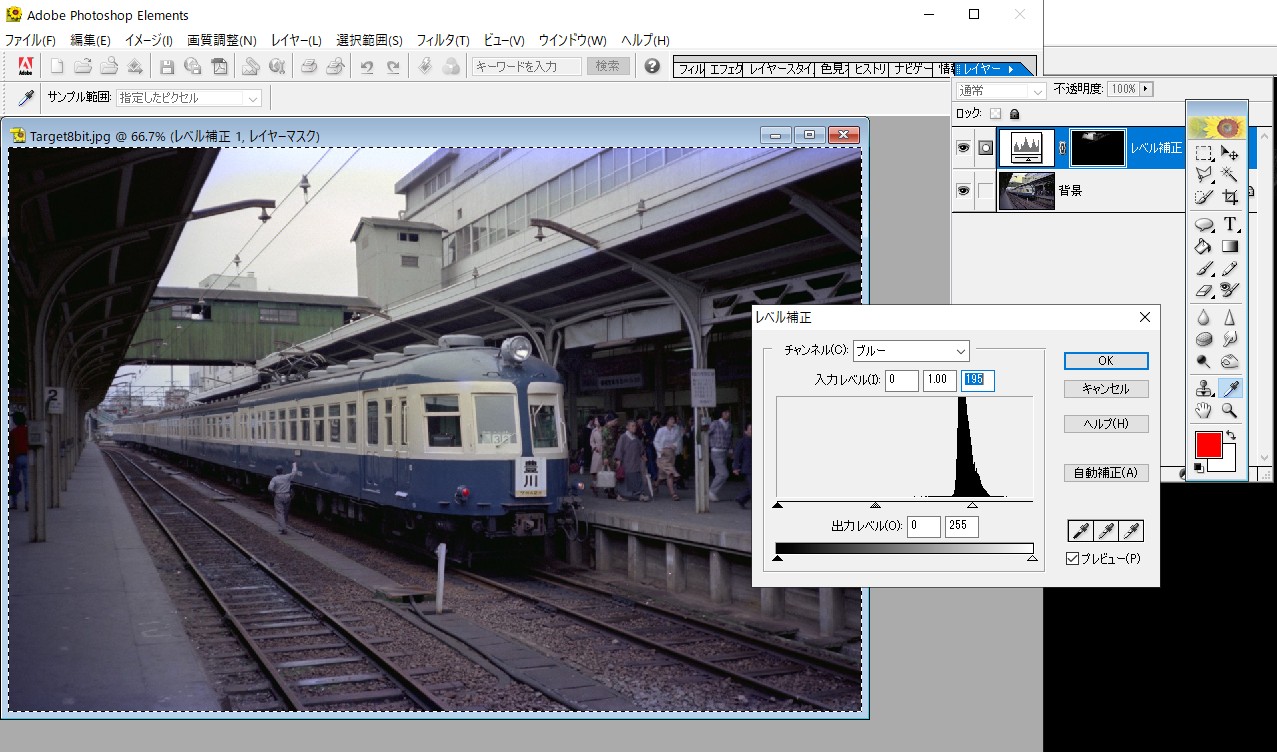The height and width of the screenshot is (752, 1277).
Task: Select the Eyedropper tool in toolbox
Action: click(1230, 388)
